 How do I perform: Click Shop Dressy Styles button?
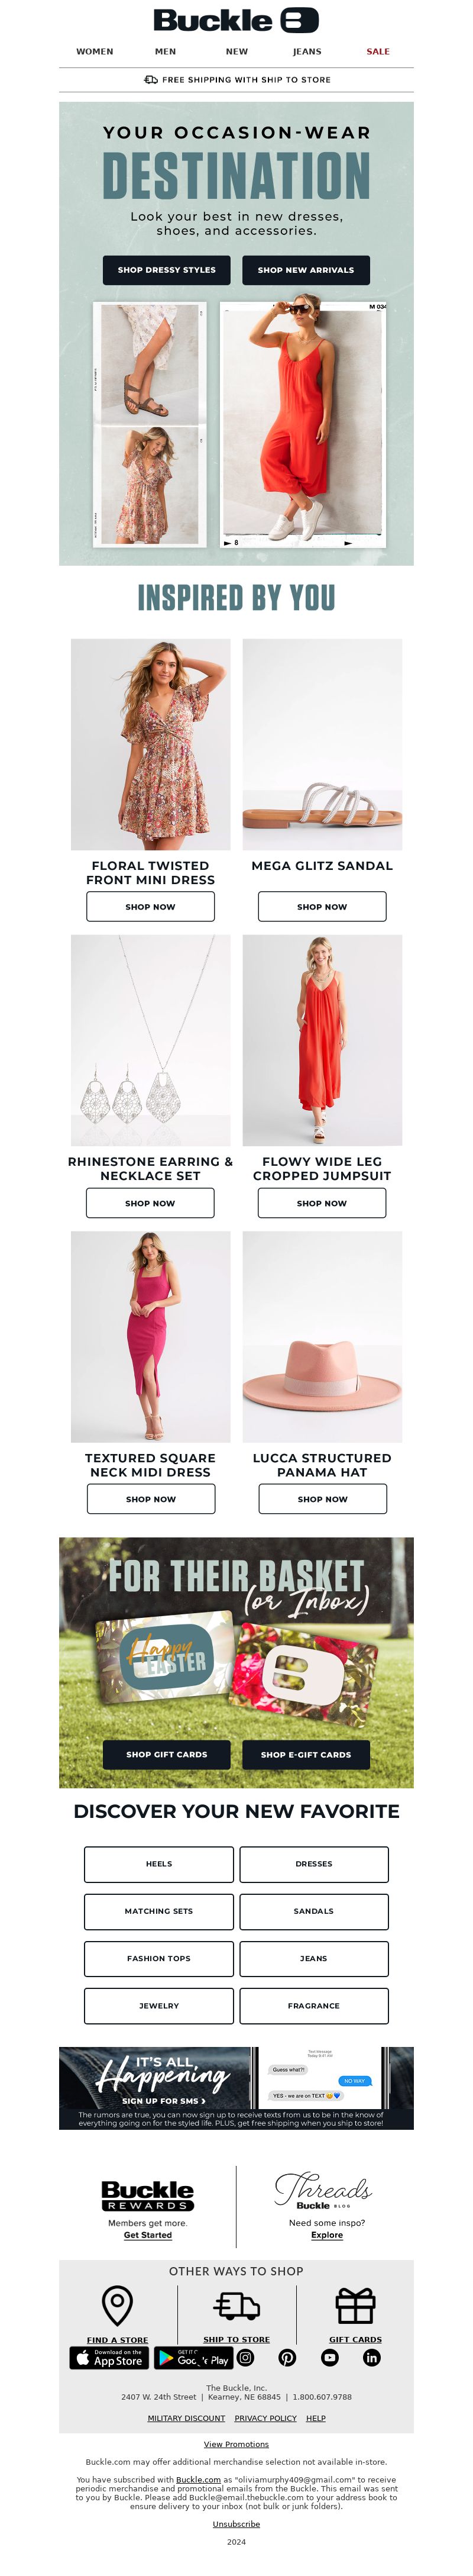(167, 270)
